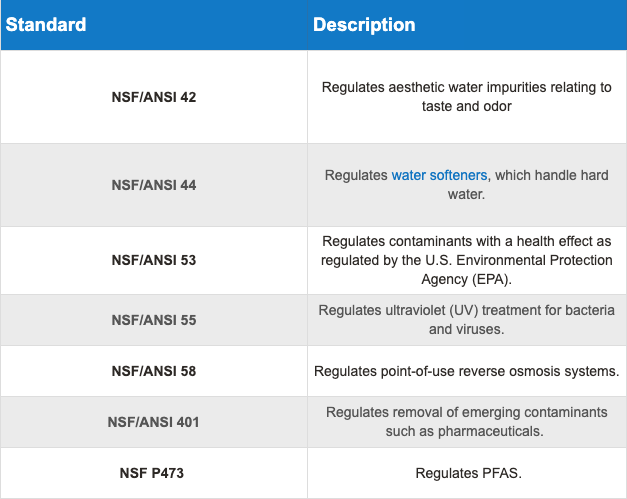Click the emerging contaminants description
This screenshot has width=627, height=499.
(466, 412)
